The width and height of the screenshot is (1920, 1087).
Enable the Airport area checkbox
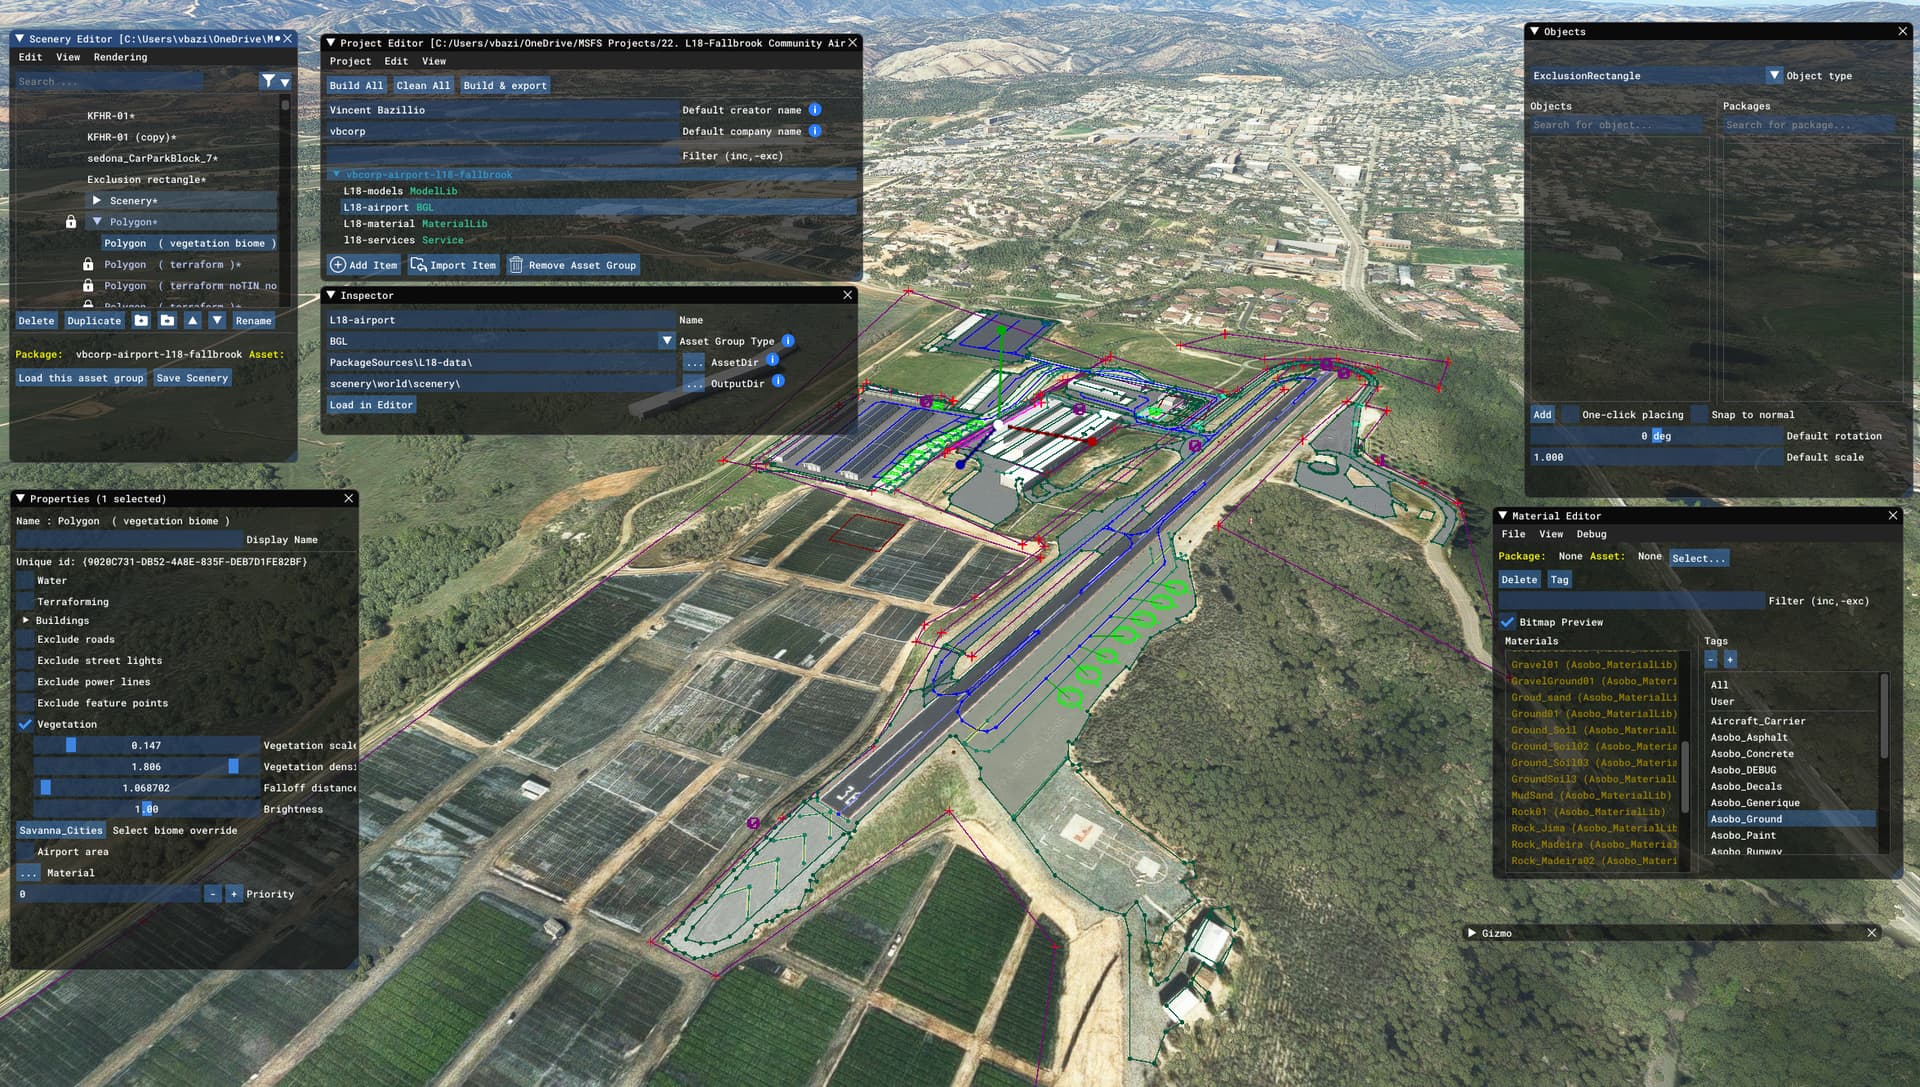[25, 852]
